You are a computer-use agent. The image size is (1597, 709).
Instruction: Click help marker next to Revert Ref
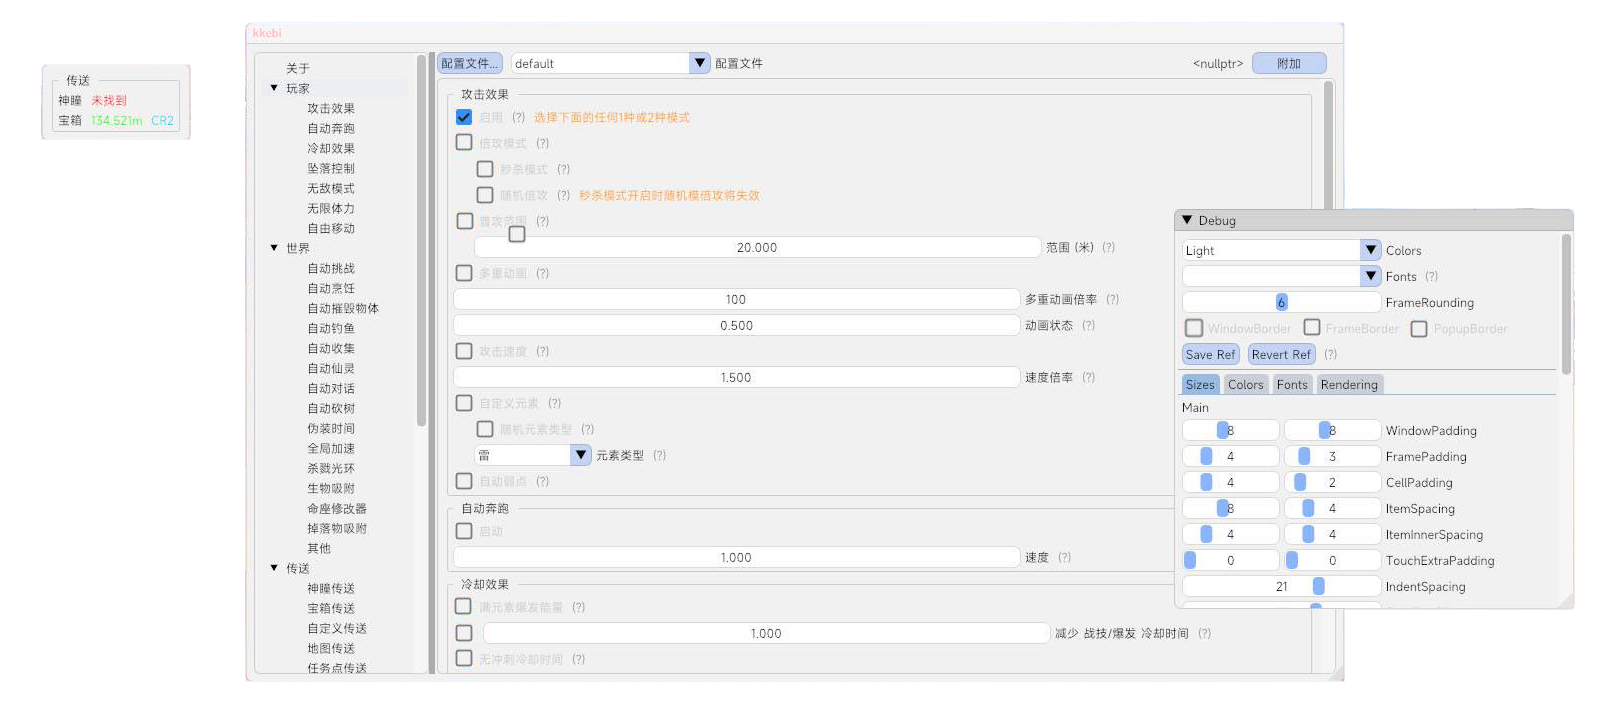(x=1330, y=354)
